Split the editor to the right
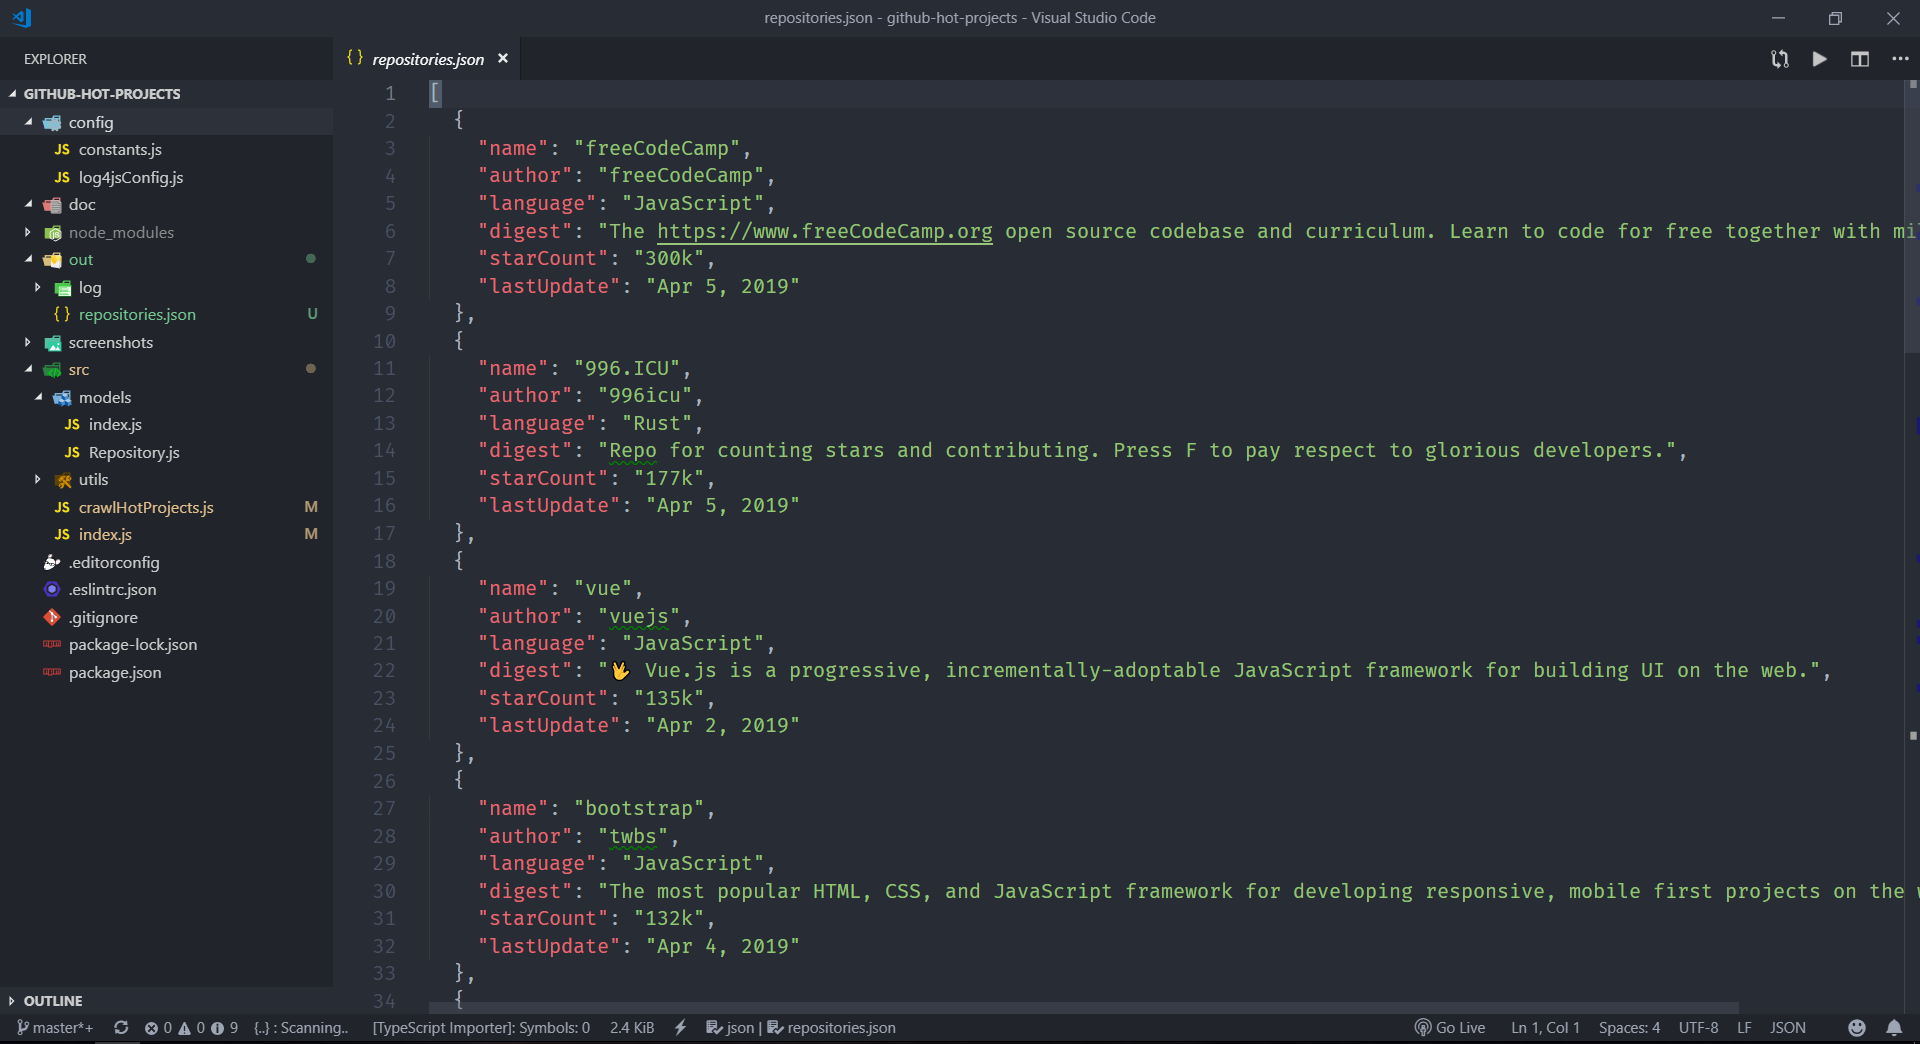Screen dimensions: 1920x1044 pos(1860,59)
